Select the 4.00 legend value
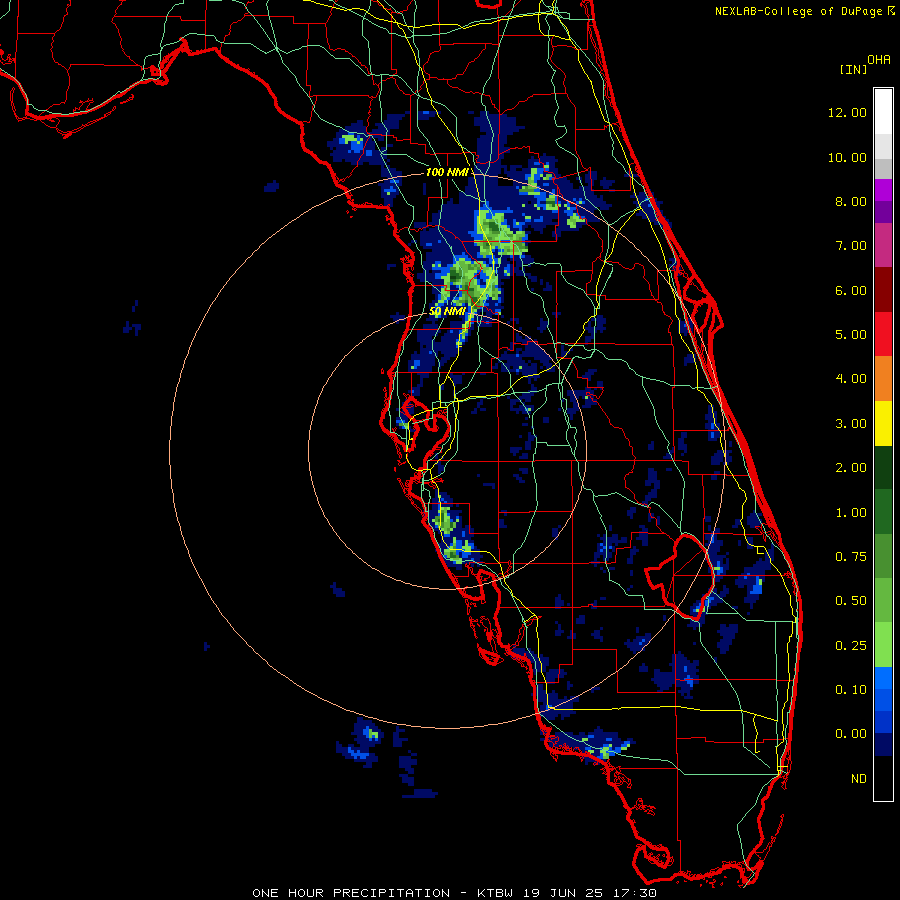 851,379
